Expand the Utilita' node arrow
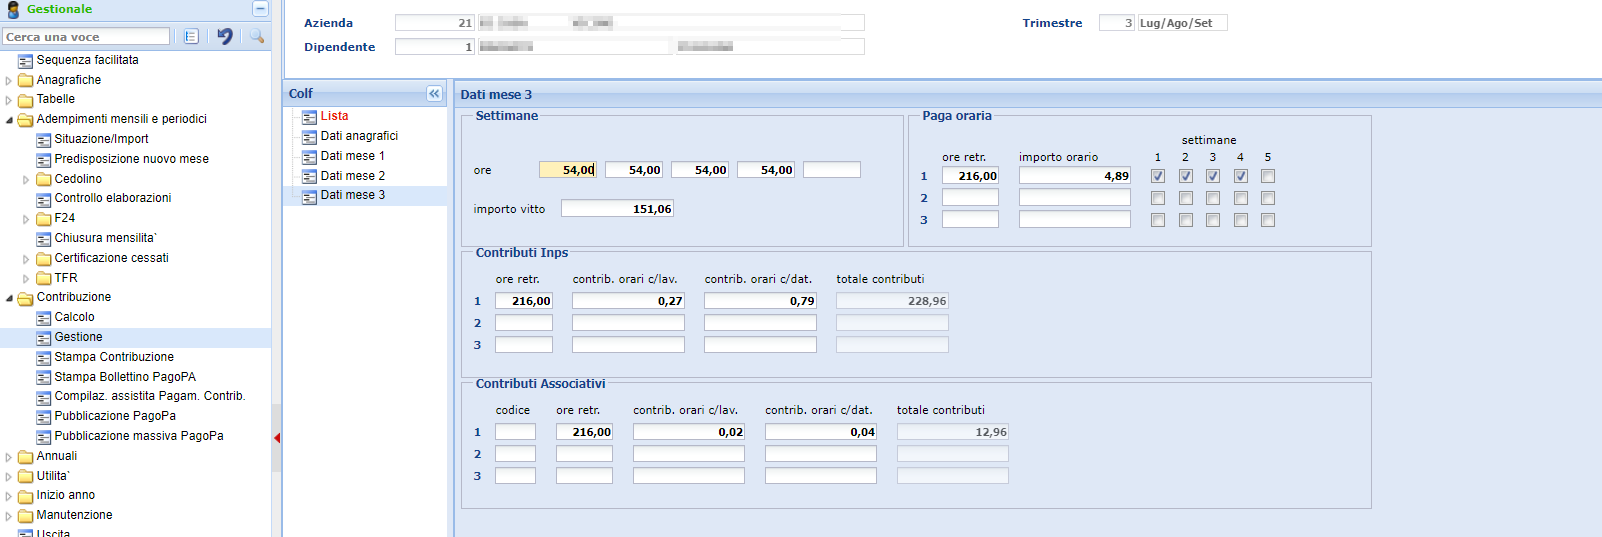The width and height of the screenshot is (1602, 537). [9, 477]
